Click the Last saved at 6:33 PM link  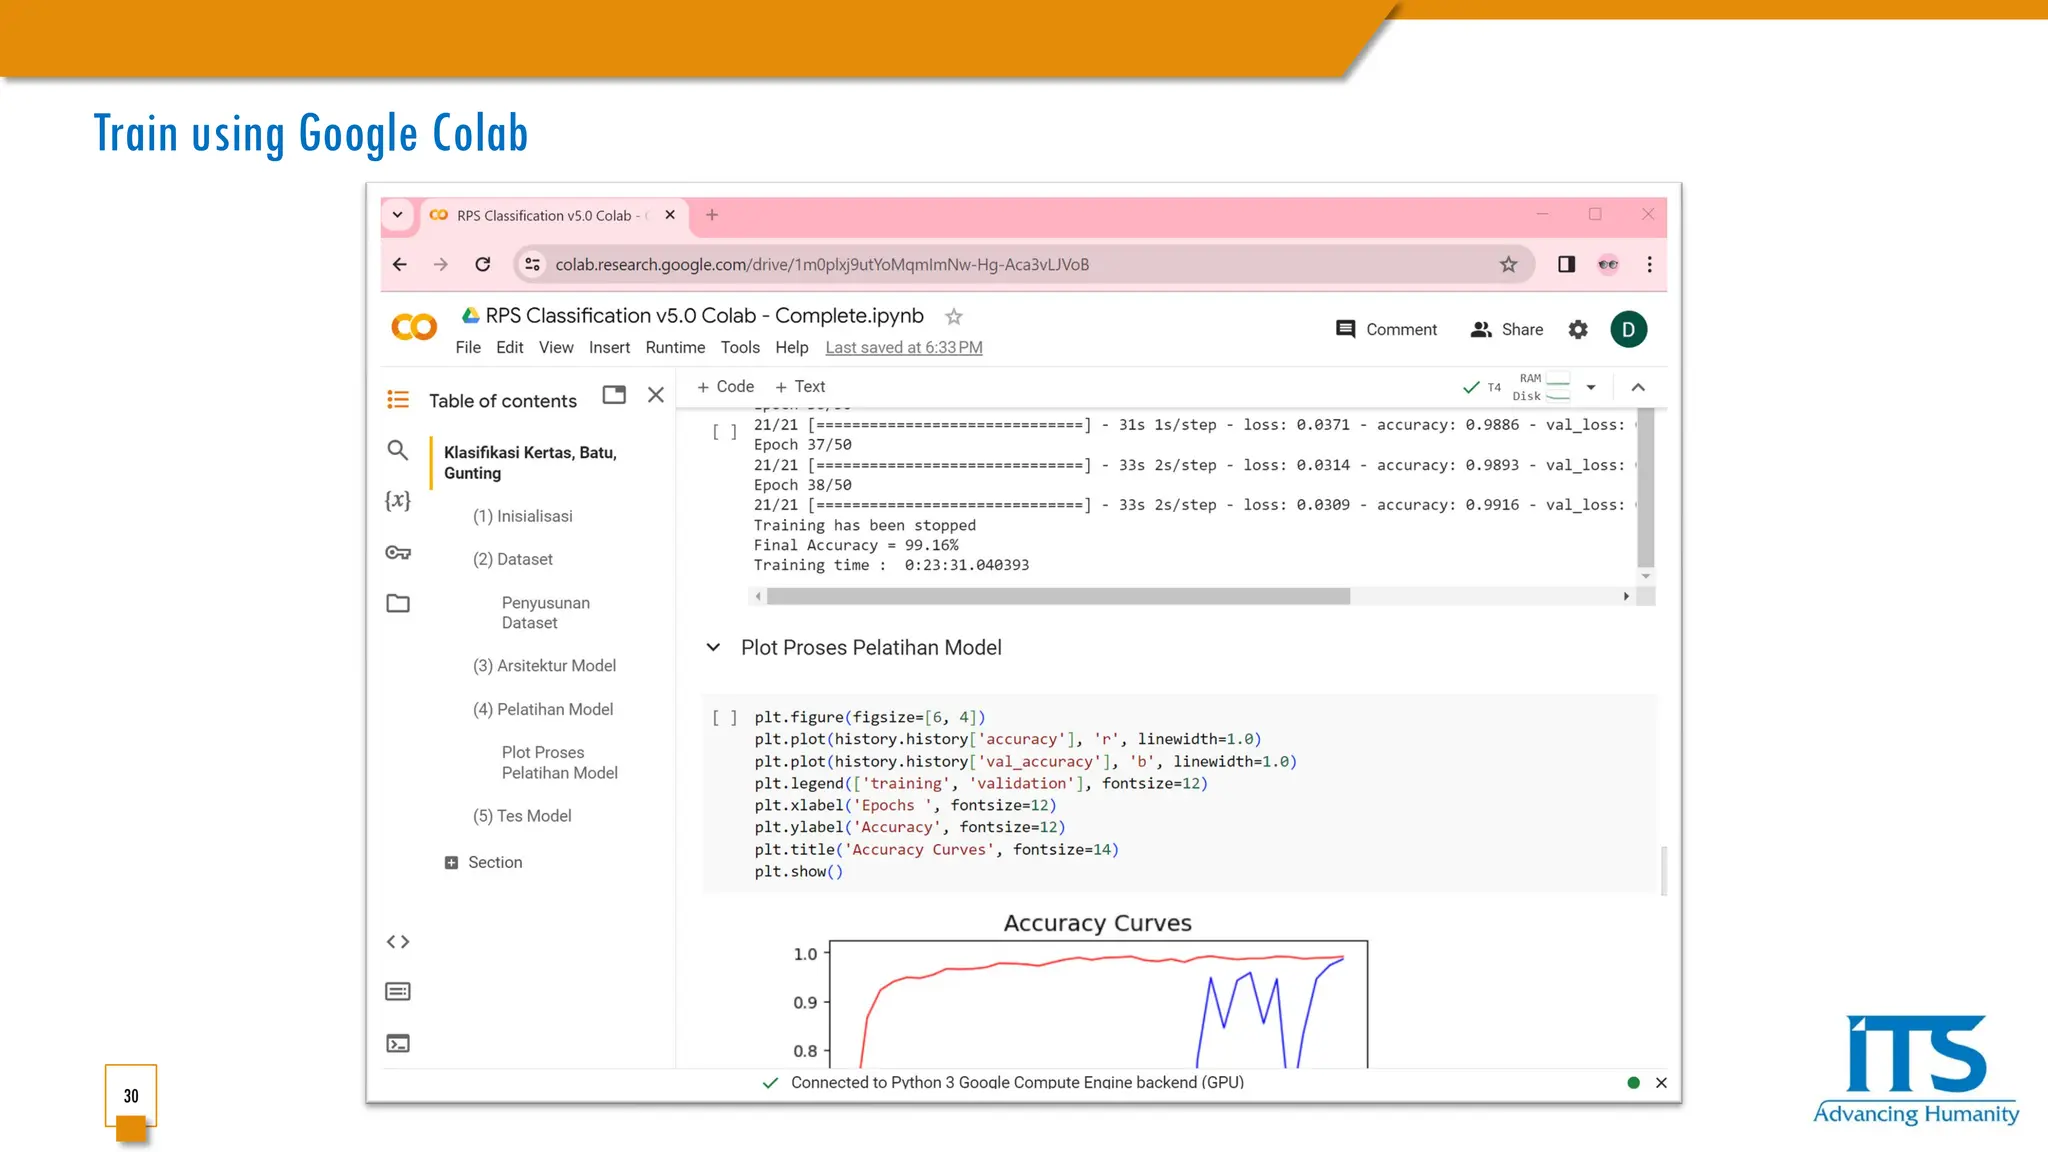tap(903, 347)
